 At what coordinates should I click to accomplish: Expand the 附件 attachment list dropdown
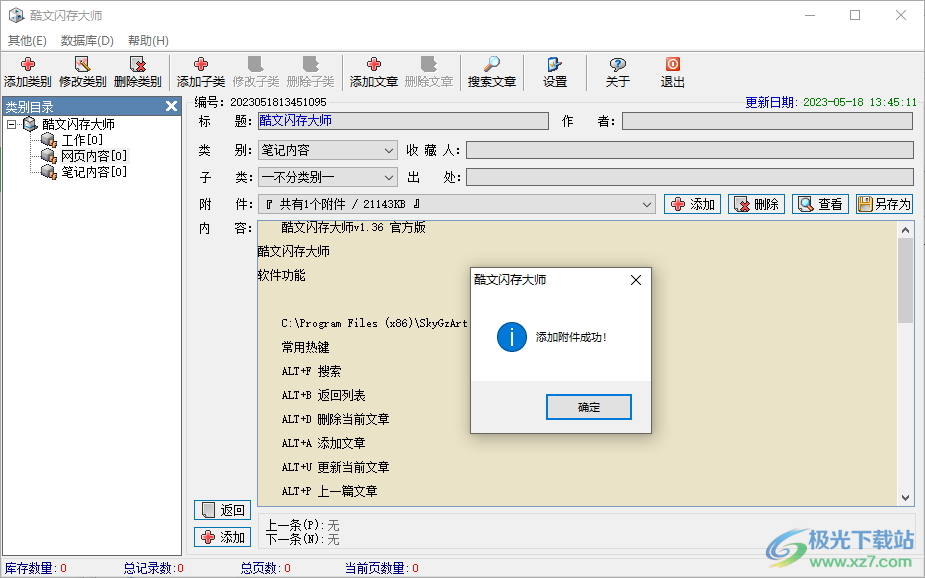coord(647,205)
